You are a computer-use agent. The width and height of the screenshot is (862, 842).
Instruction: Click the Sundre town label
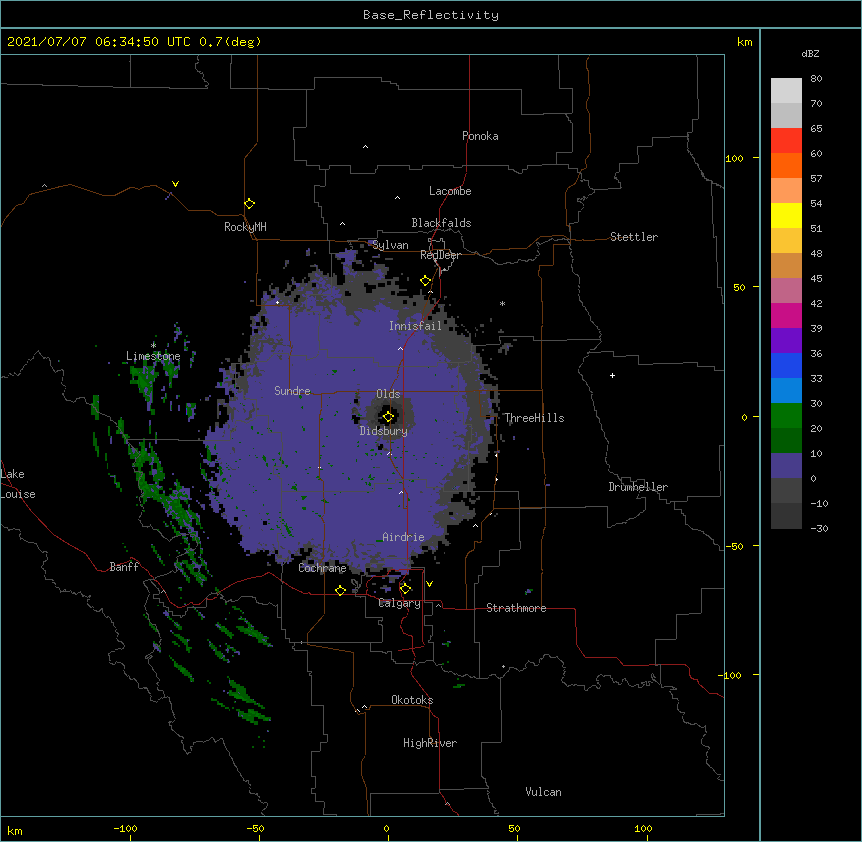(292, 391)
